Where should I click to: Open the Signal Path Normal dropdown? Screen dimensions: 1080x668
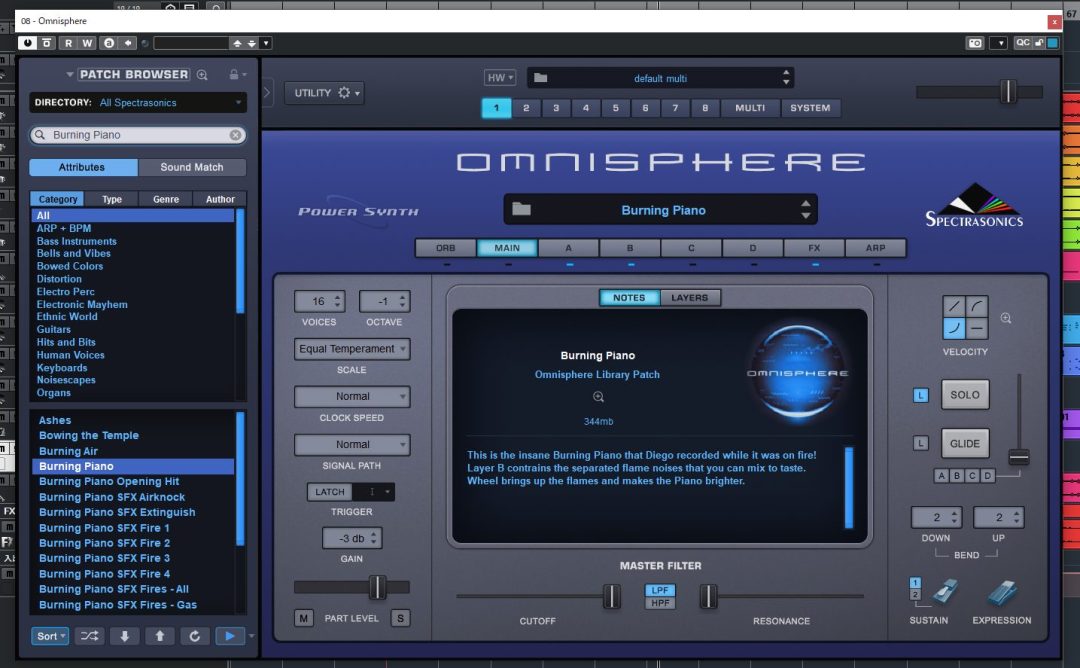point(352,444)
